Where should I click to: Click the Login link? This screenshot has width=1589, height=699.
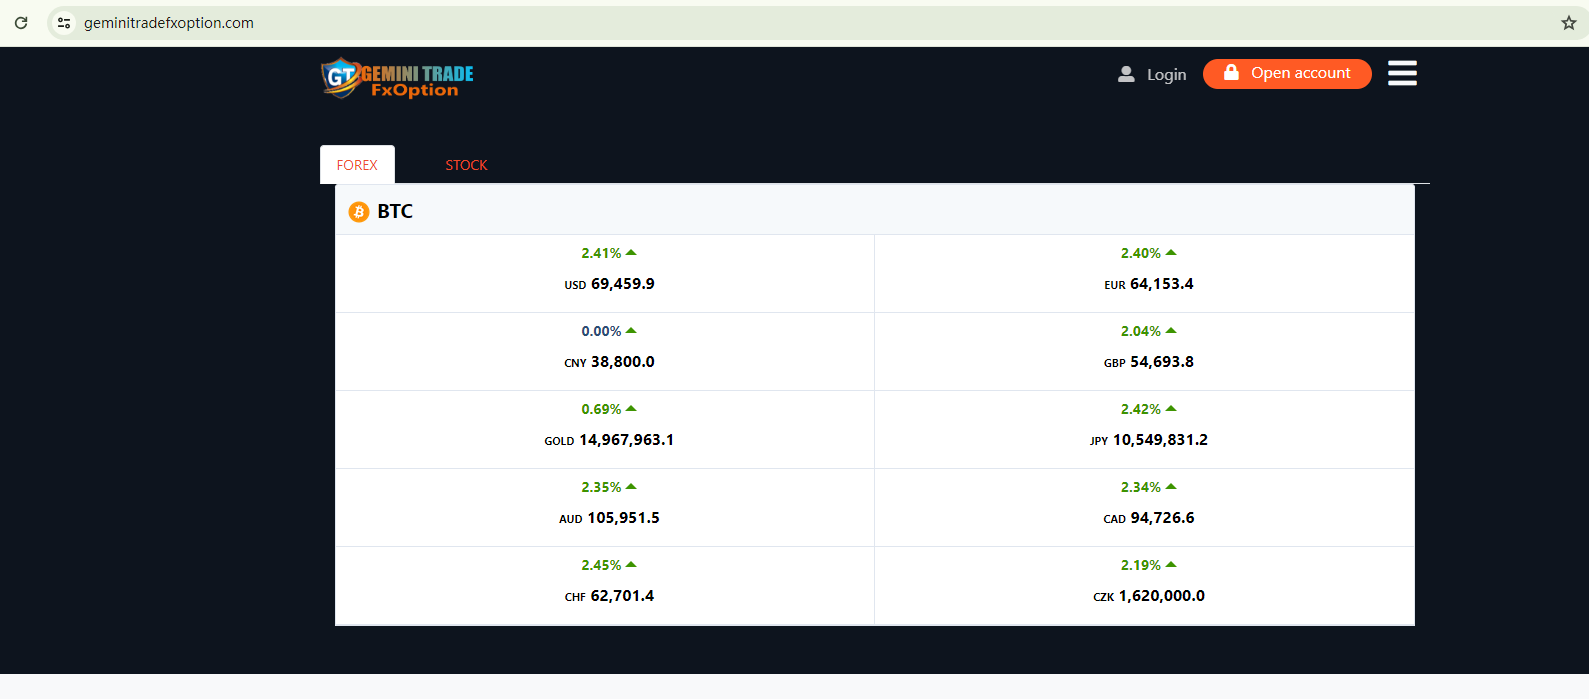point(1166,74)
